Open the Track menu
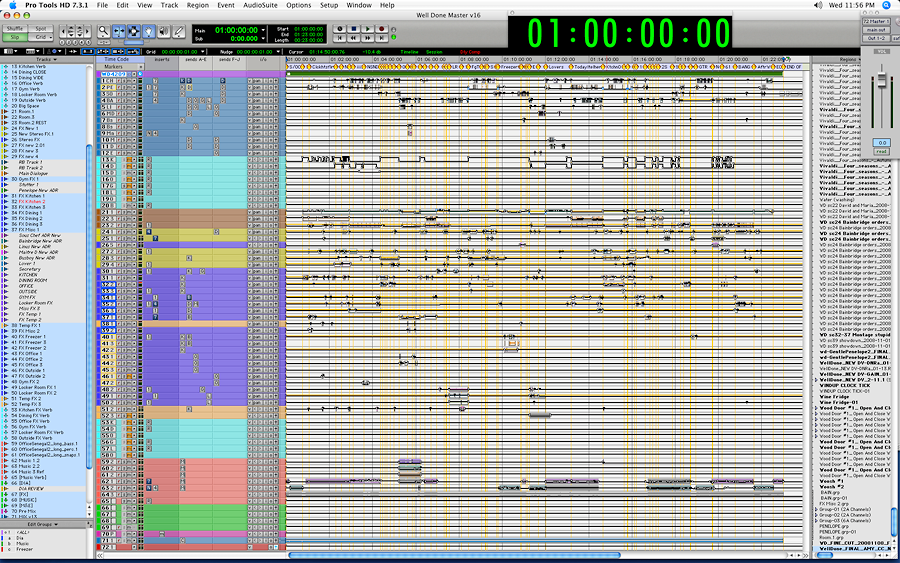 (169, 5)
